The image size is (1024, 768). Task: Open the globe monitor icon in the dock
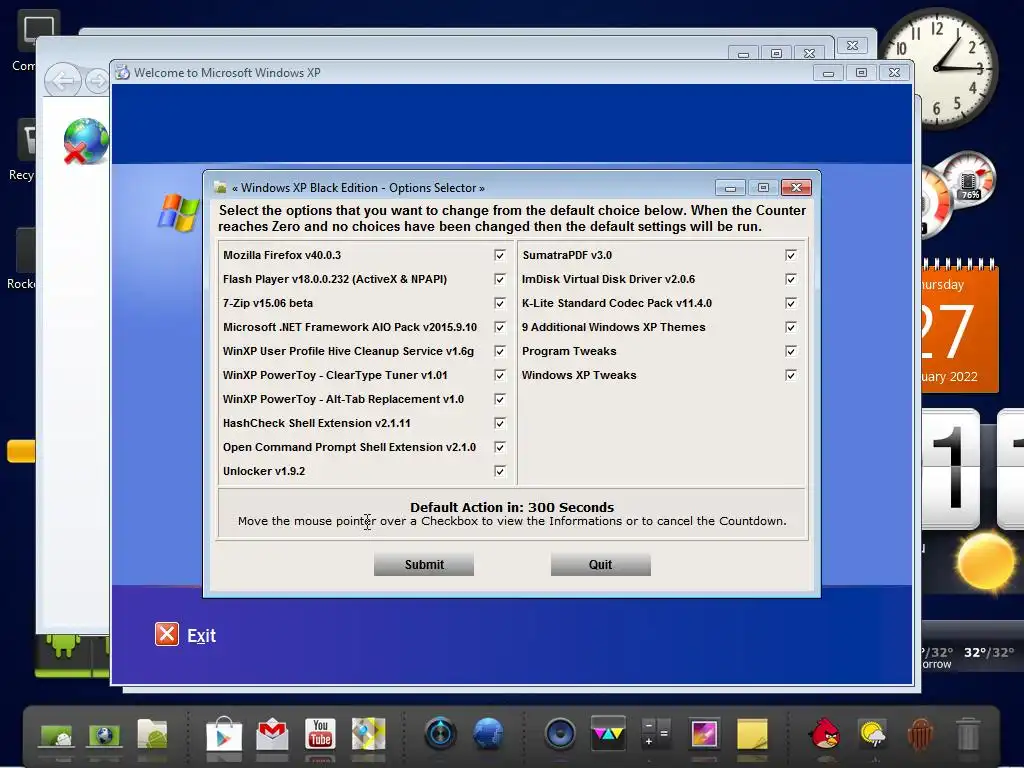(104, 735)
